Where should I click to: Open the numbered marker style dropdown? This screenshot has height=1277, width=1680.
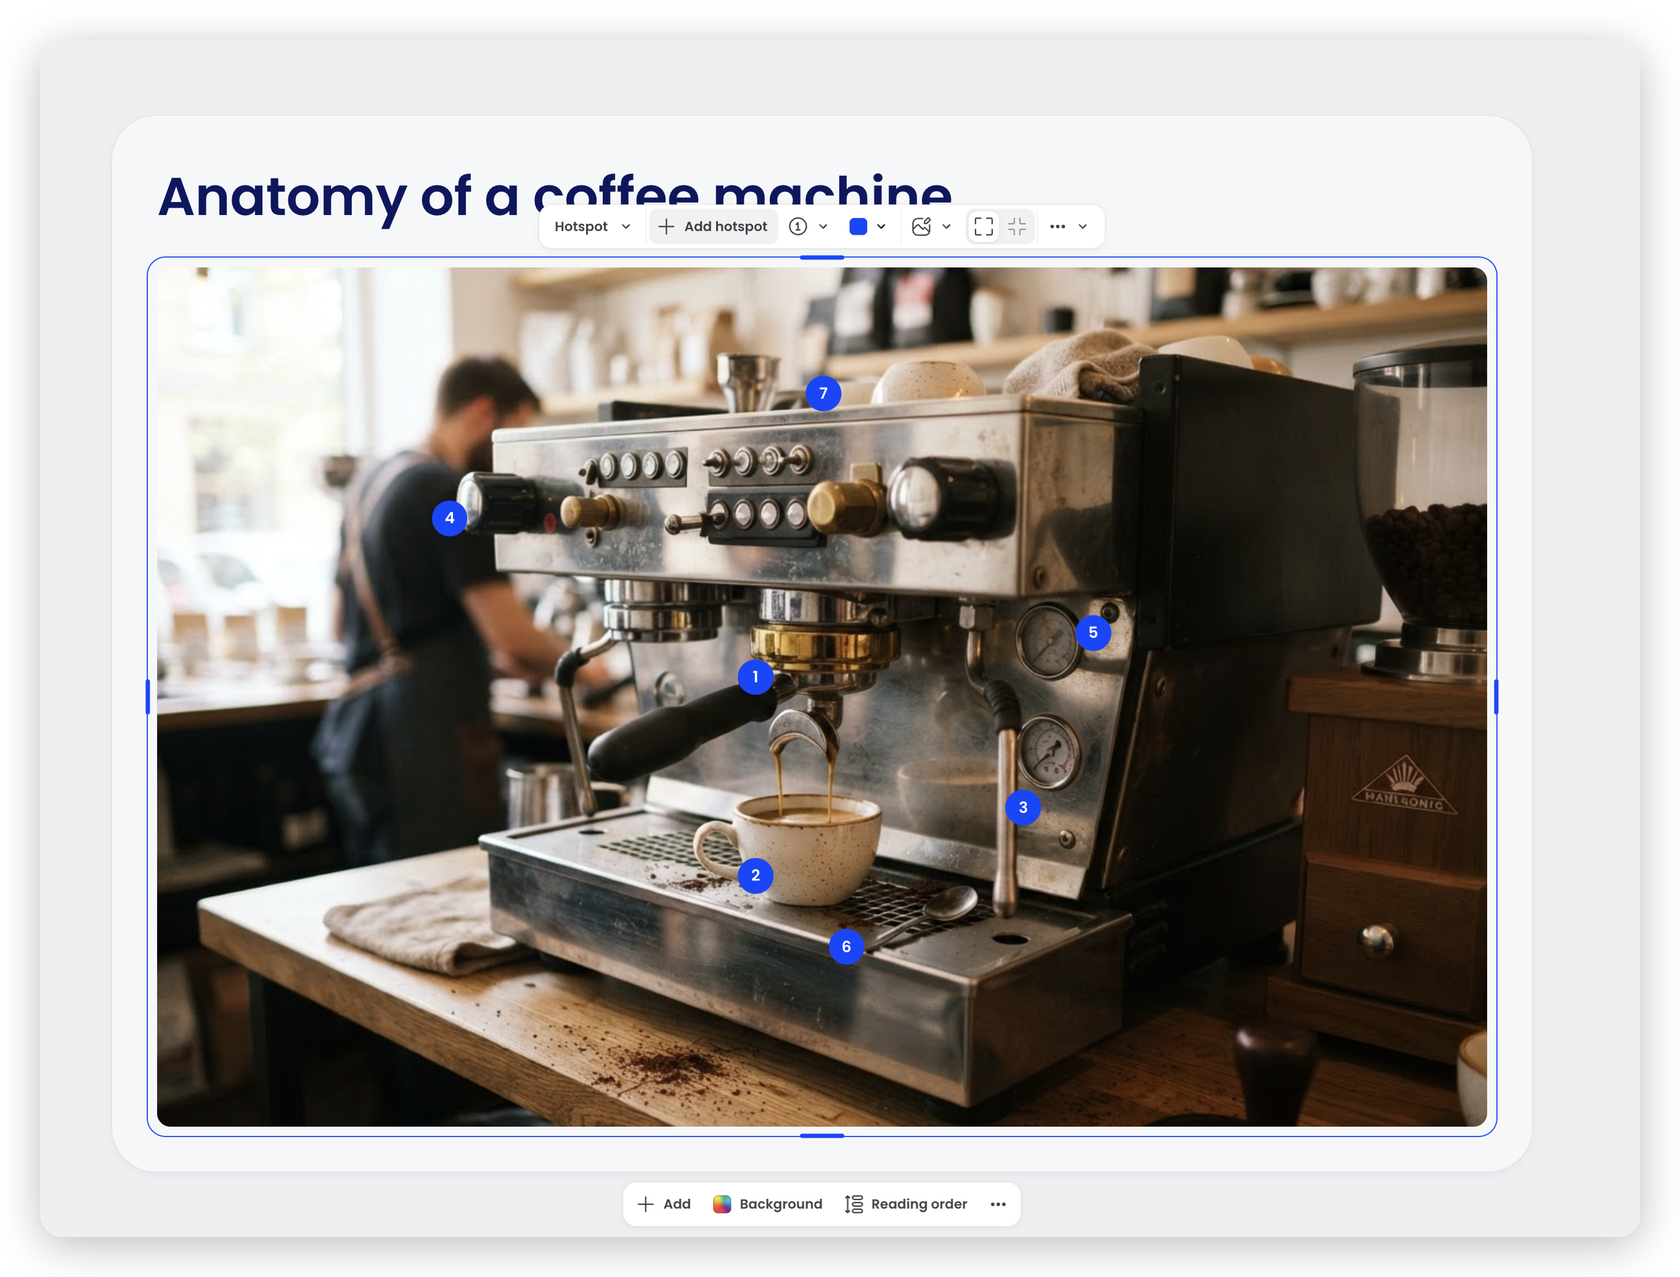click(x=808, y=227)
